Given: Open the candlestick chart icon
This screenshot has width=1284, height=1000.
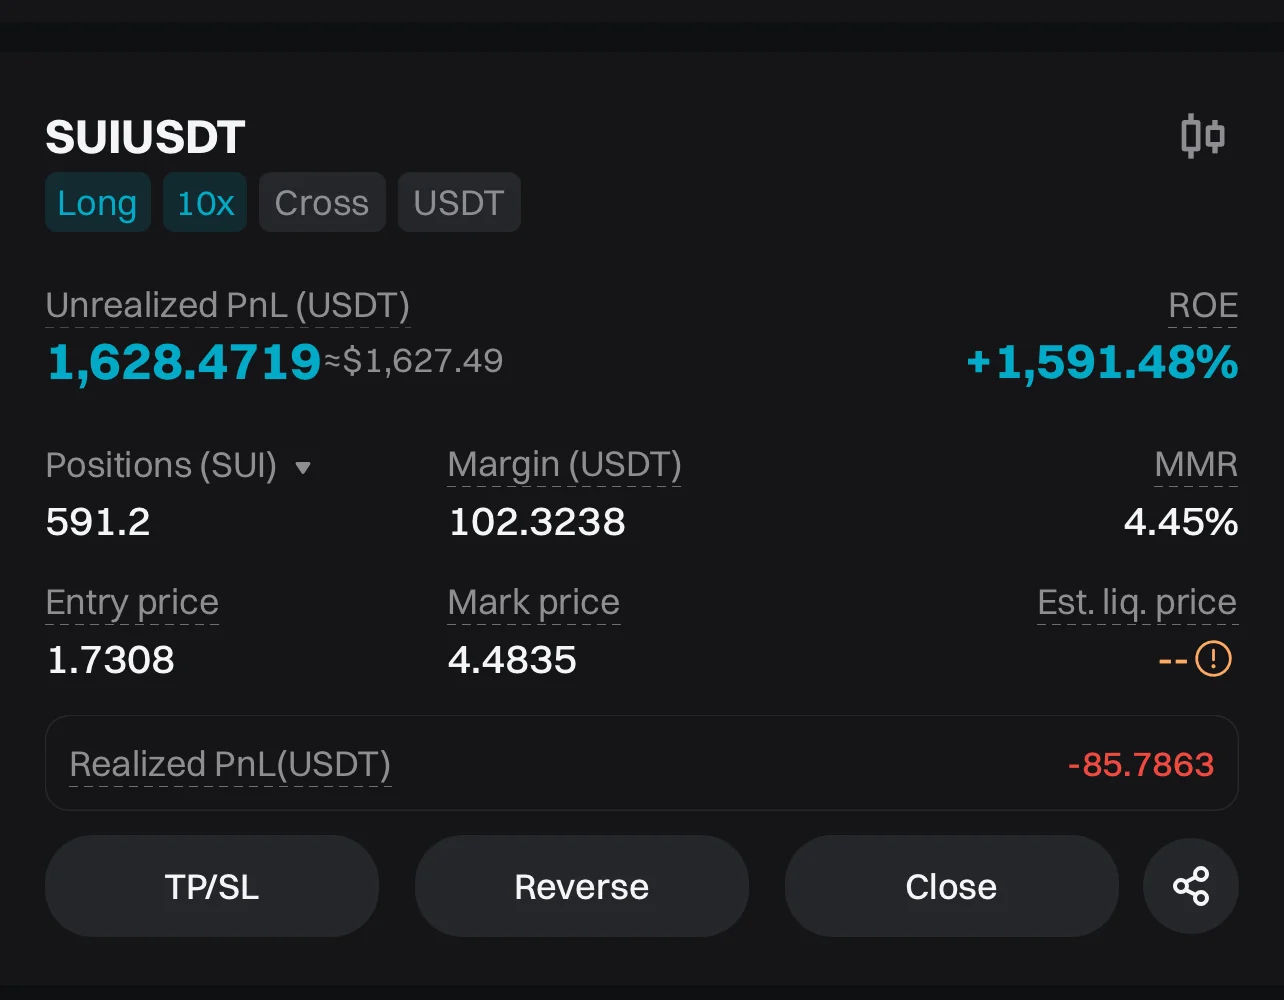Looking at the screenshot, I should pos(1202,136).
